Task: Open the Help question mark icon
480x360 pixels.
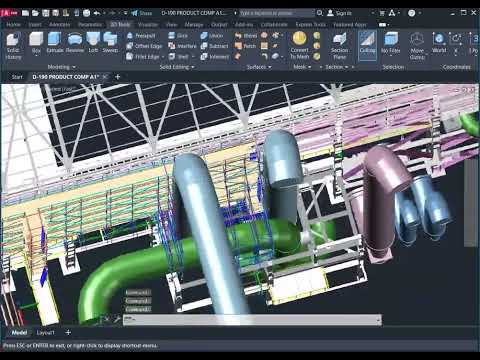Action: click(x=412, y=13)
